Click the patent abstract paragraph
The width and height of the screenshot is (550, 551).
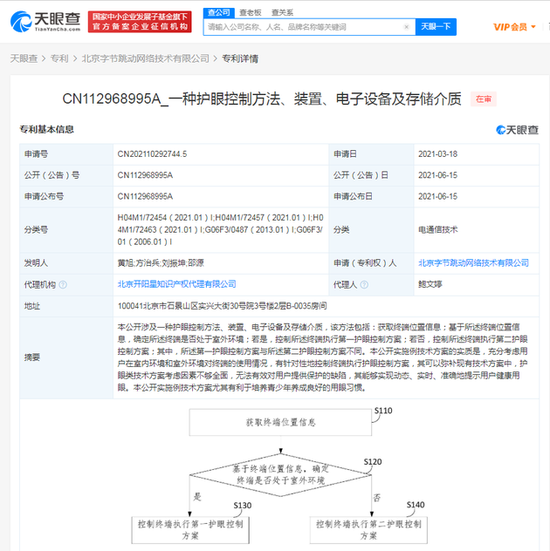point(323,357)
